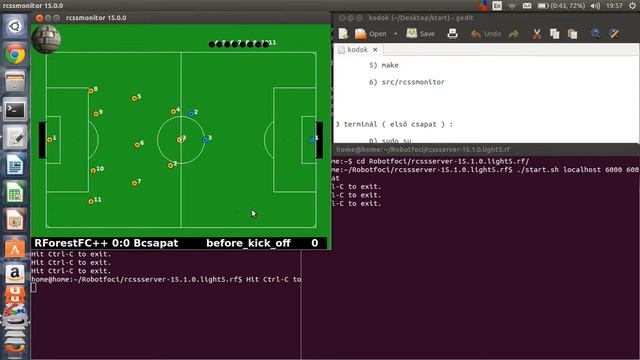Launch LibreOffice Calc from launcher
The height and width of the screenshot is (360, 640).
click(x=15, y=193)
